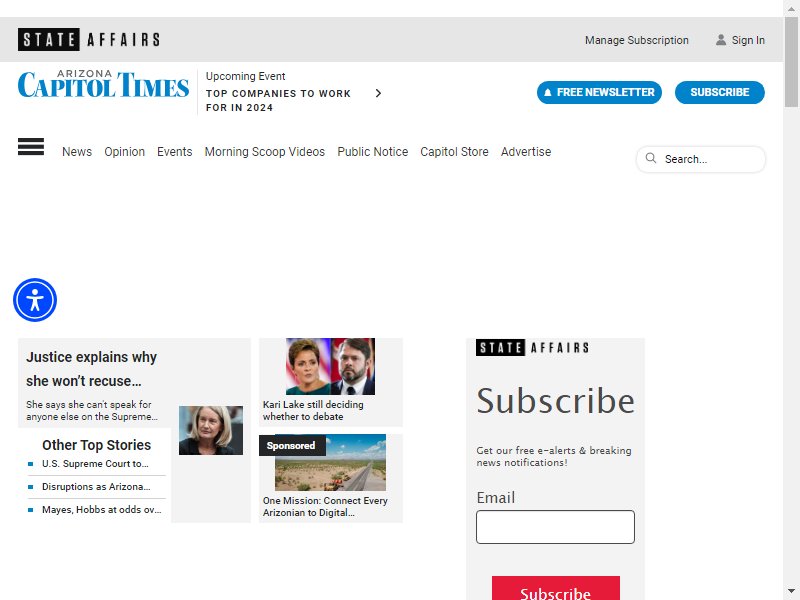Image resolution: width=800 pixels, height=600 pixels.
Task: Focus the Search input field
Action: [x=701, y=159]
